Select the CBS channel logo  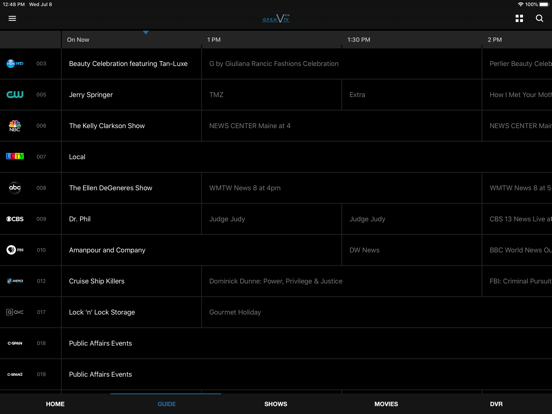tap(15, 219)
